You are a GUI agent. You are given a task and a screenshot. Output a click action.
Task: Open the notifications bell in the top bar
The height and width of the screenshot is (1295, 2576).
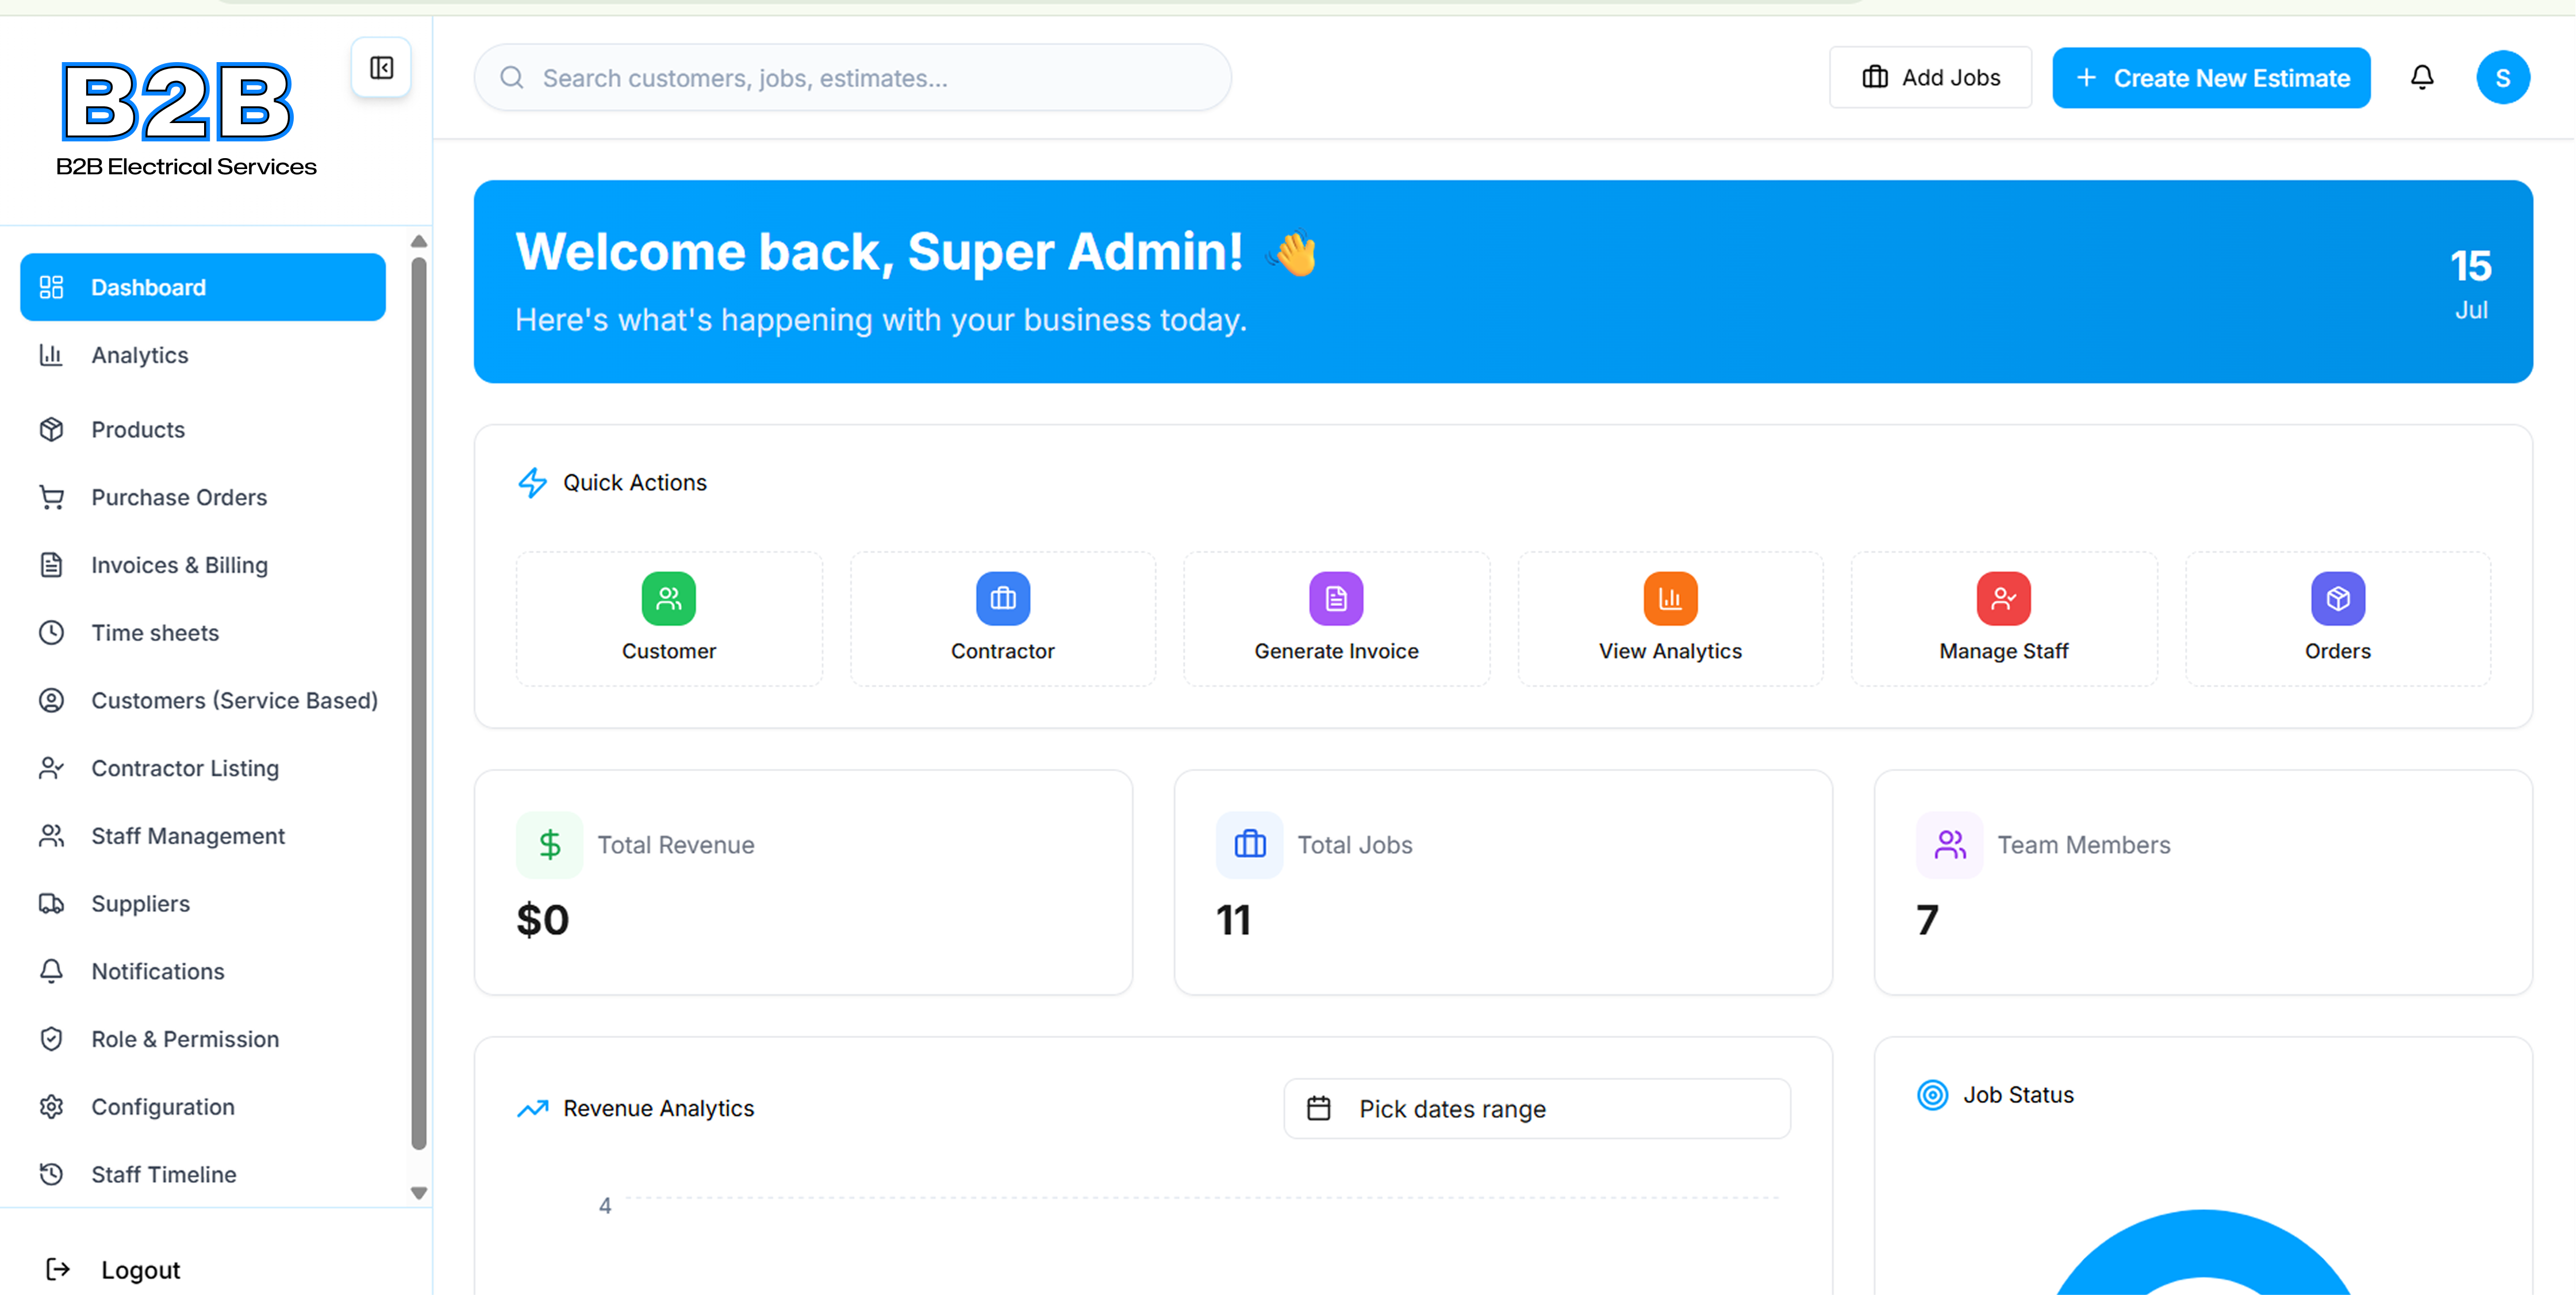pos(2421,78)
